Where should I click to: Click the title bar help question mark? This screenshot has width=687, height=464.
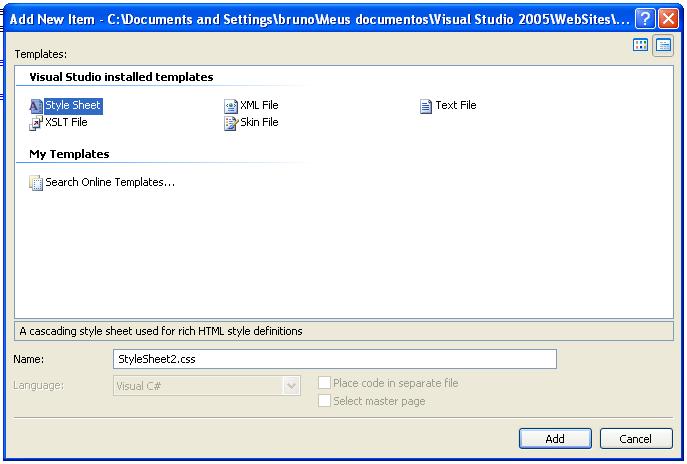coord(646,19)
